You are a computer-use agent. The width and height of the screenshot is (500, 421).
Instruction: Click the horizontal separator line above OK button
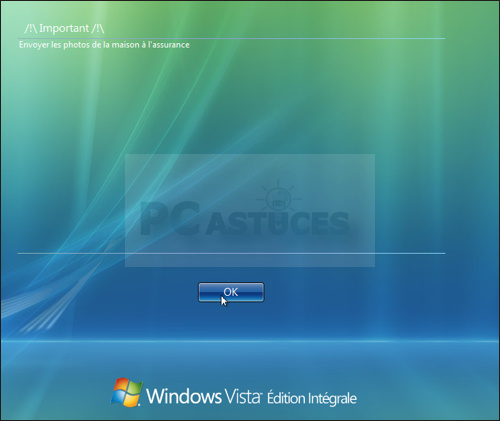pyautogui.click(x=231, y=253)
